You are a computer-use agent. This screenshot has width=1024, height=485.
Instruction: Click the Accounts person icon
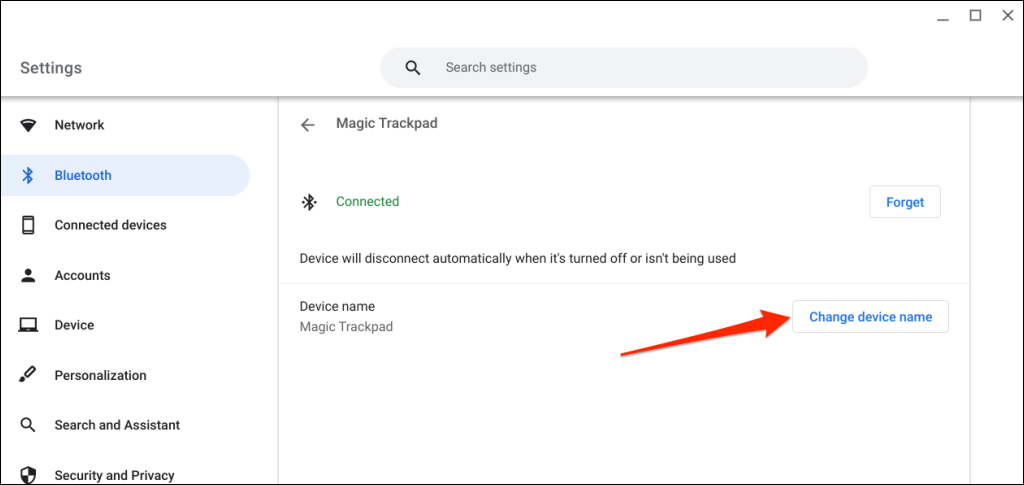(x=28, y=275)
